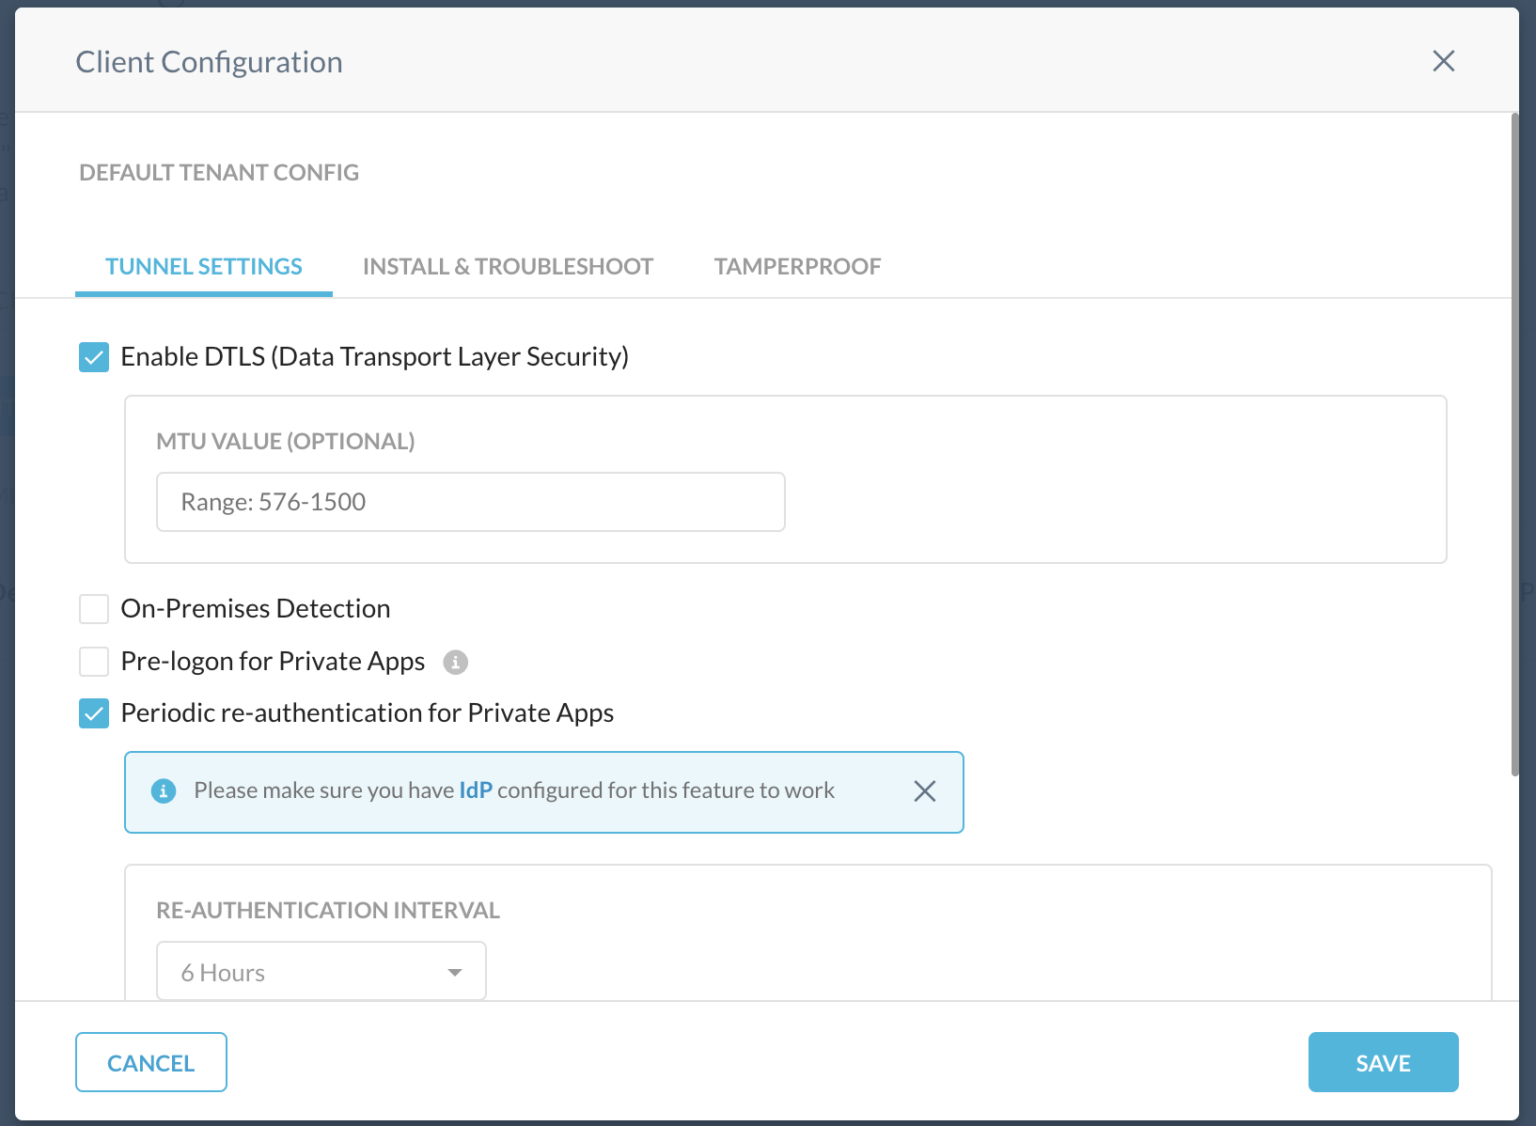Click the dropdown arrow on the 6 Hours selector

[x=455, y=971]
